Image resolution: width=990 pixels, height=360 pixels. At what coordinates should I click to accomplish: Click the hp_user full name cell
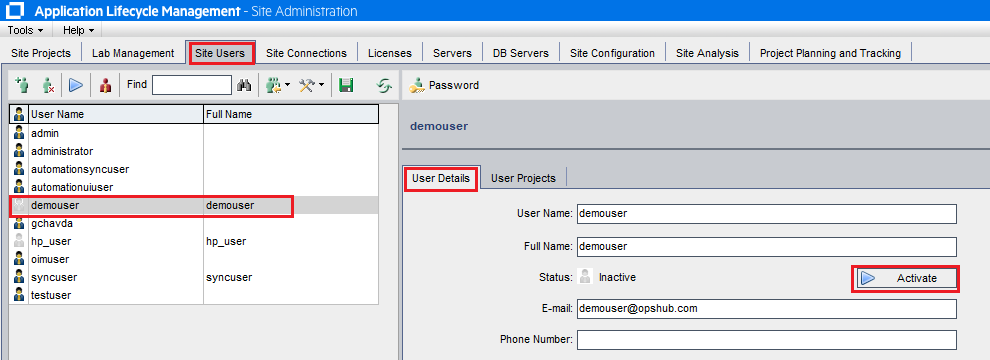click(291, 241)
